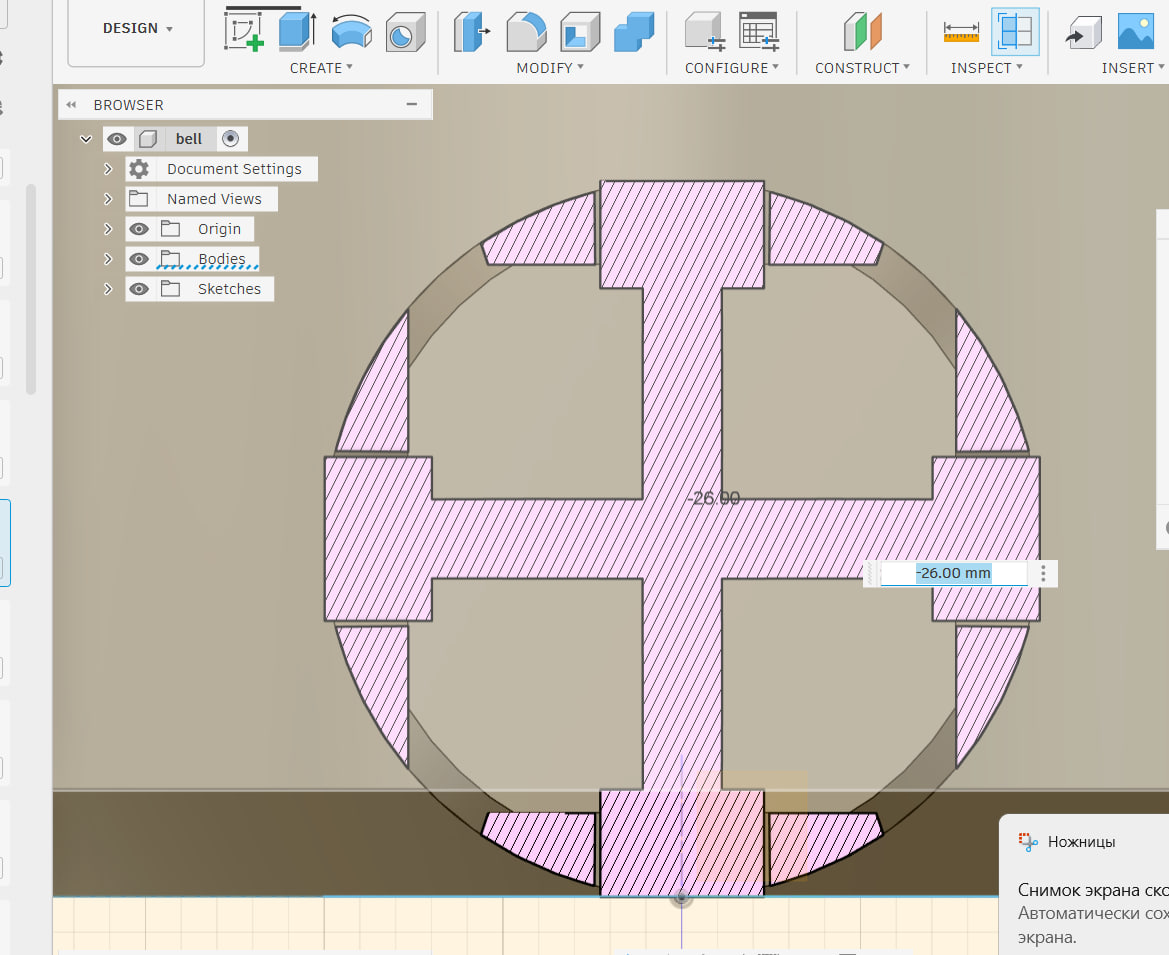
Task: Select the Create Sketch tool
Action: 244,31
